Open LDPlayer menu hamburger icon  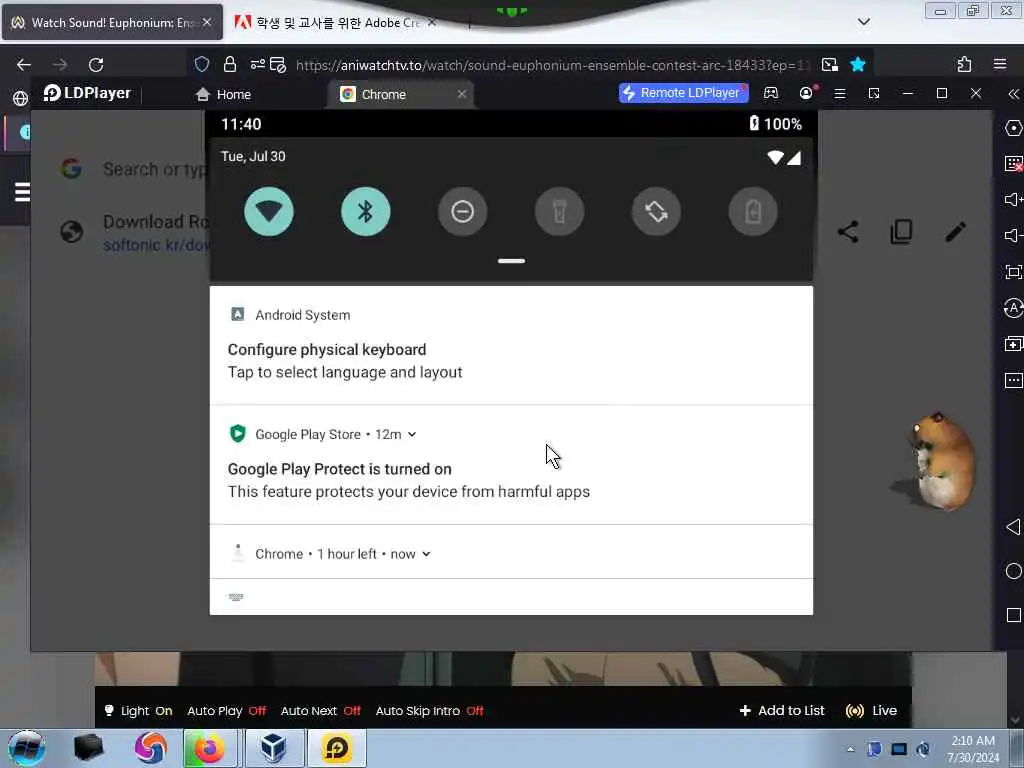(840, 93)
